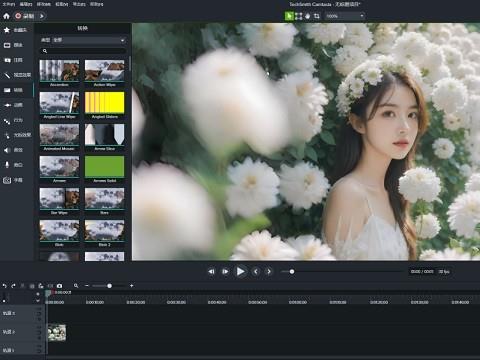
Task: Click the timeline zoom magnifier icon
Action: click(76, 286)
